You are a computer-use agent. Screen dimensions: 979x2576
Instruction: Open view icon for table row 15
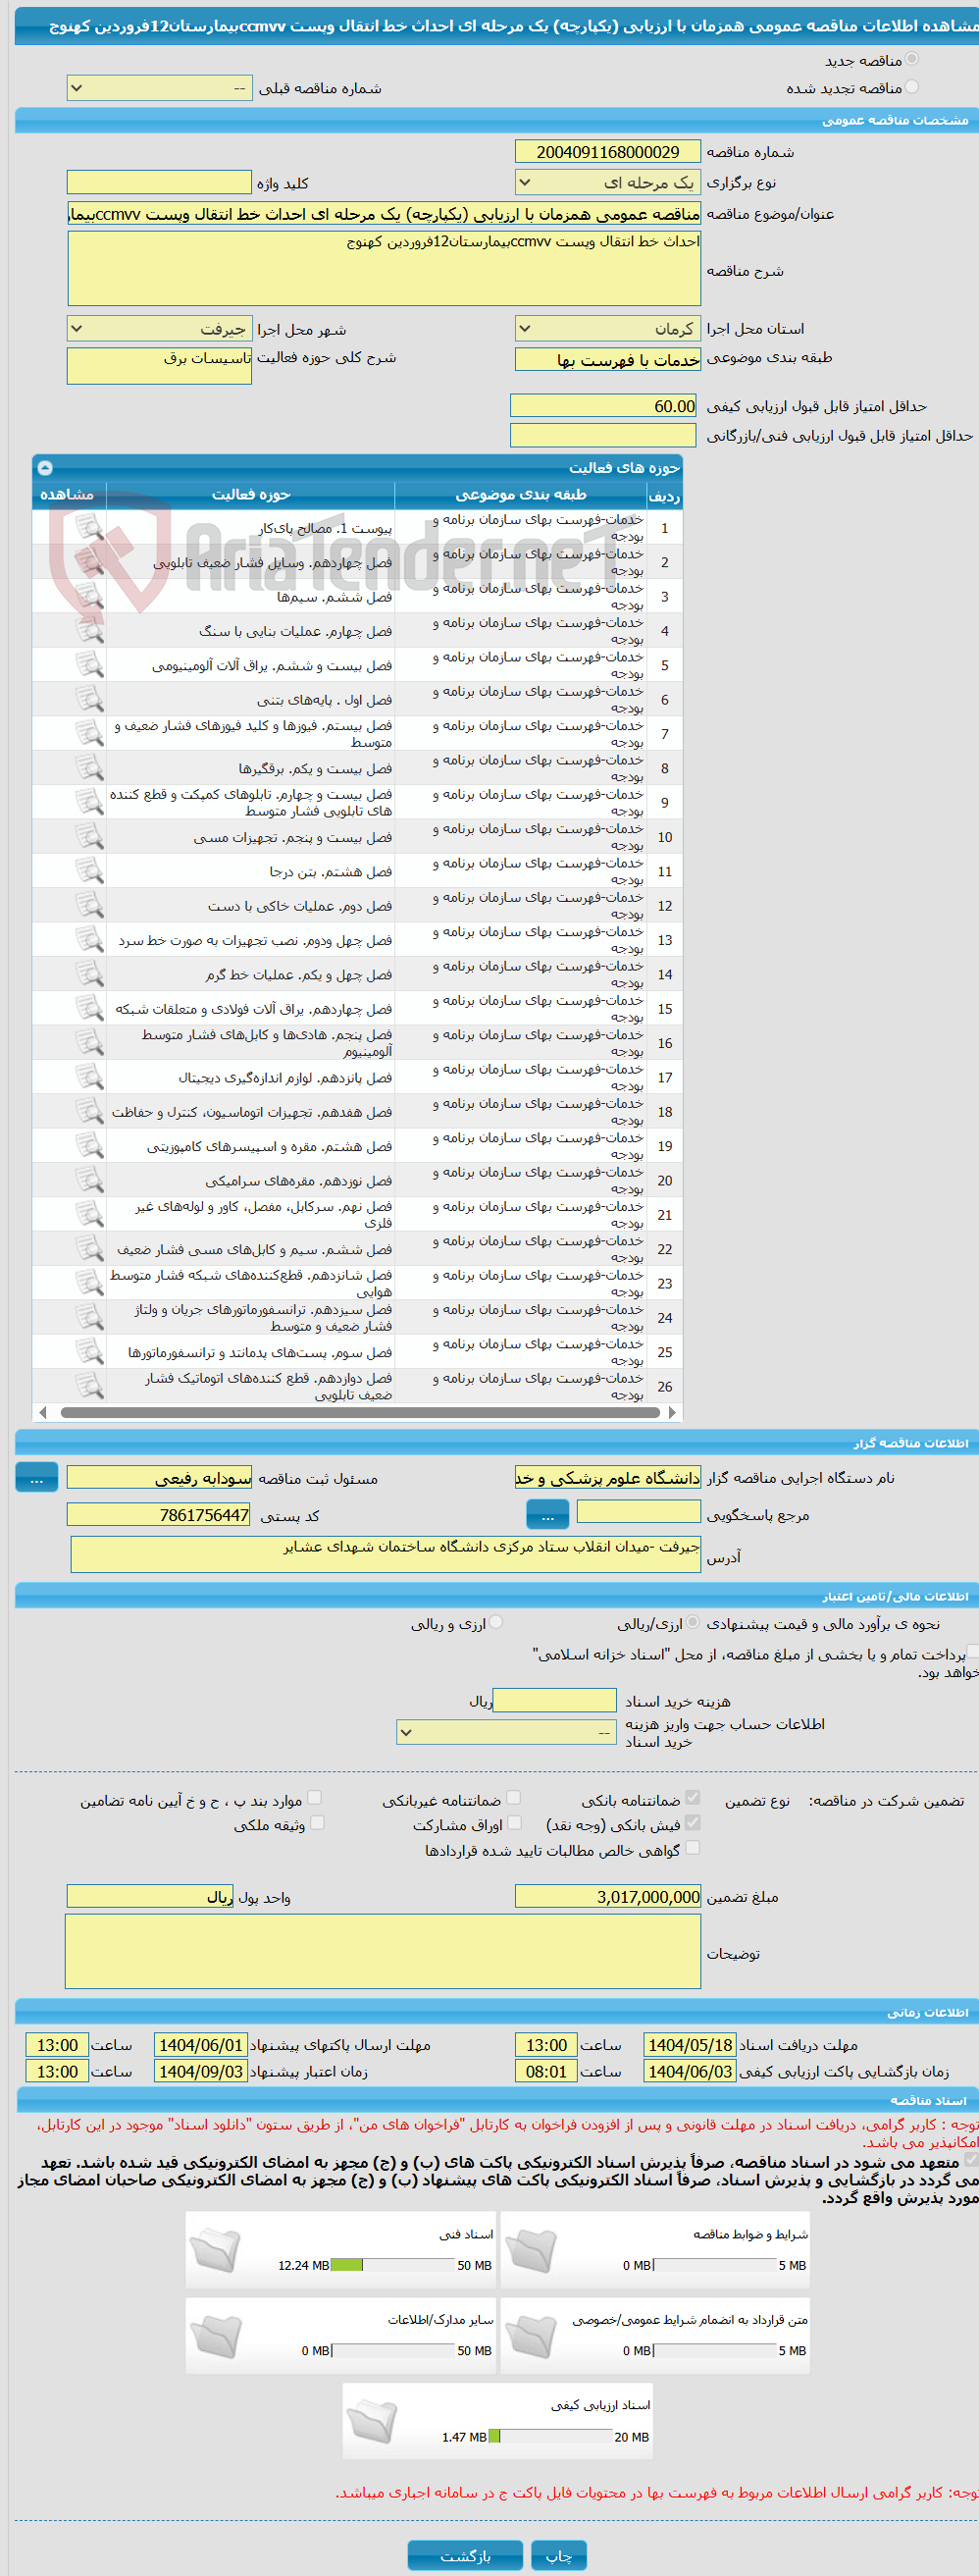pos(89,1008)
